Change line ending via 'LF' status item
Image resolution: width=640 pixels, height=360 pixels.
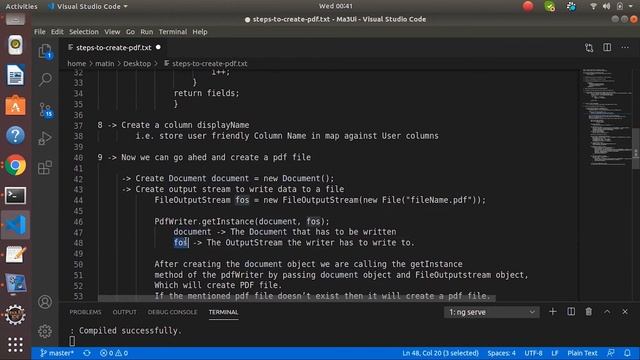555,353
